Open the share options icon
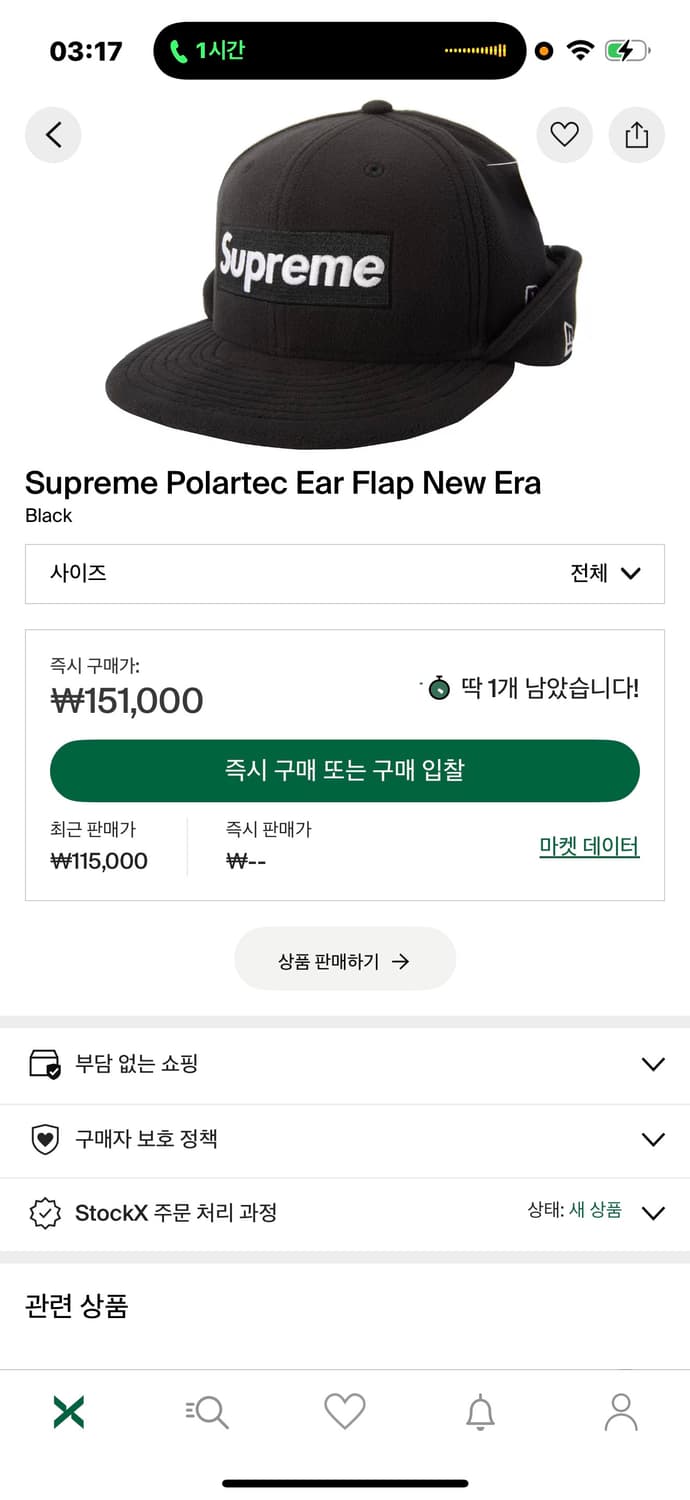Screen dimensions: 690x1500 (637, 135)
